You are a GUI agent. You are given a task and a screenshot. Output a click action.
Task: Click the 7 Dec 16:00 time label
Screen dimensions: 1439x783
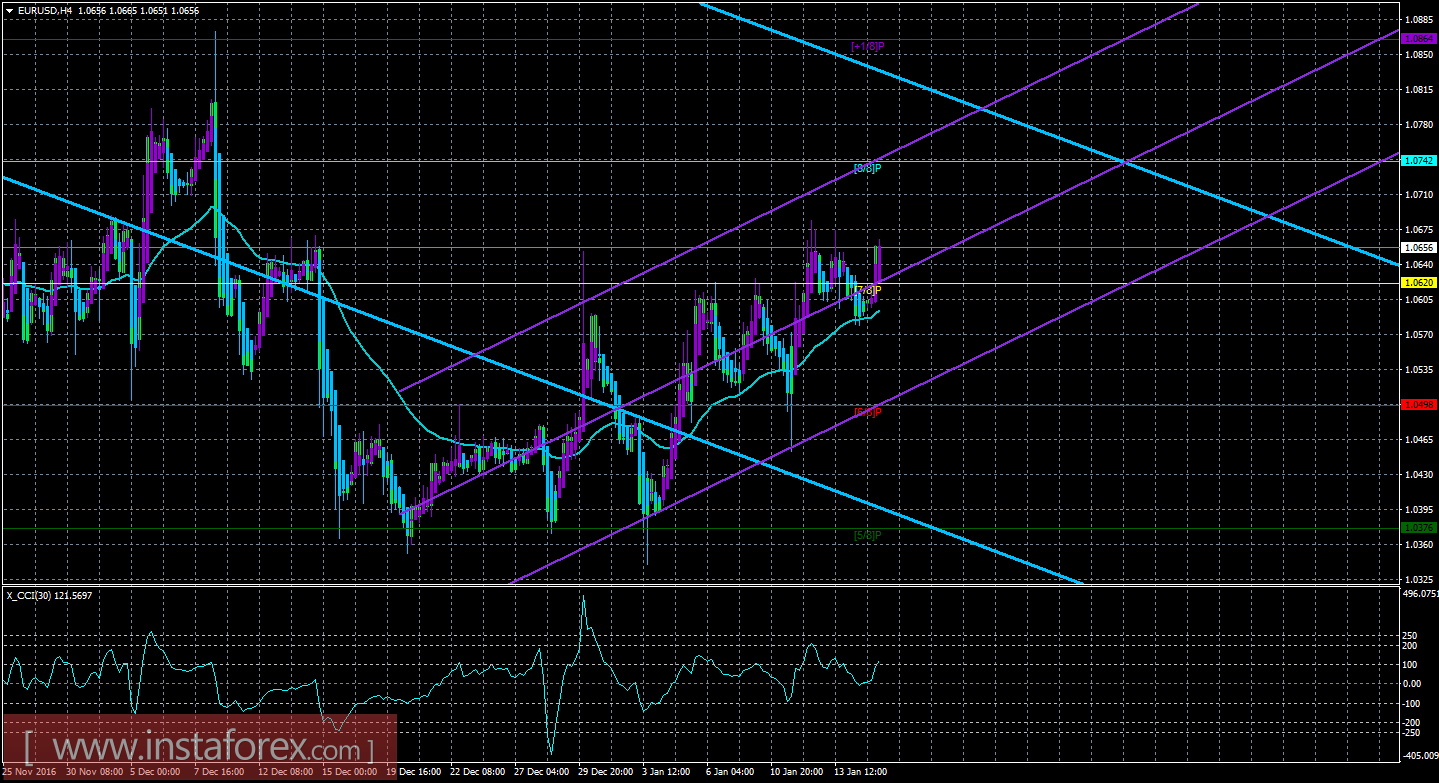(220, 772)
